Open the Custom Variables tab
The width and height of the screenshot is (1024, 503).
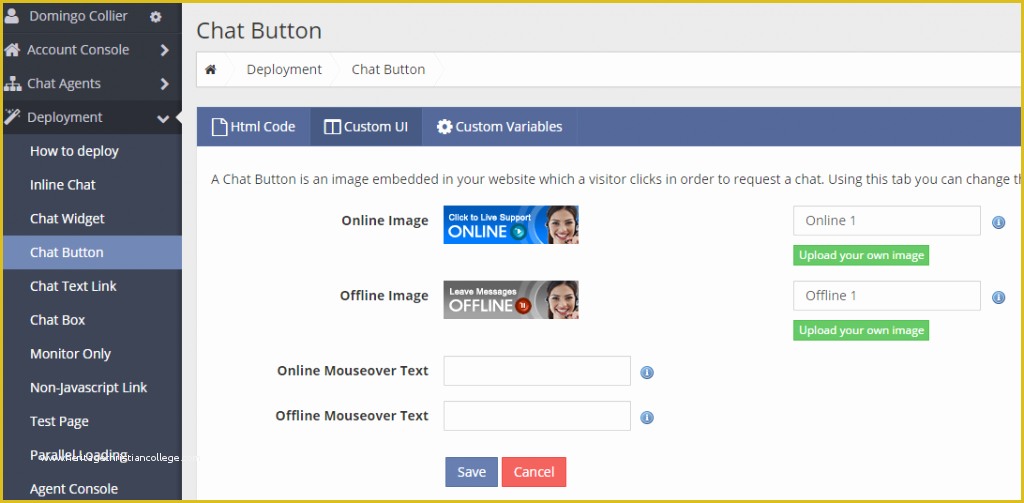[500, 127]
